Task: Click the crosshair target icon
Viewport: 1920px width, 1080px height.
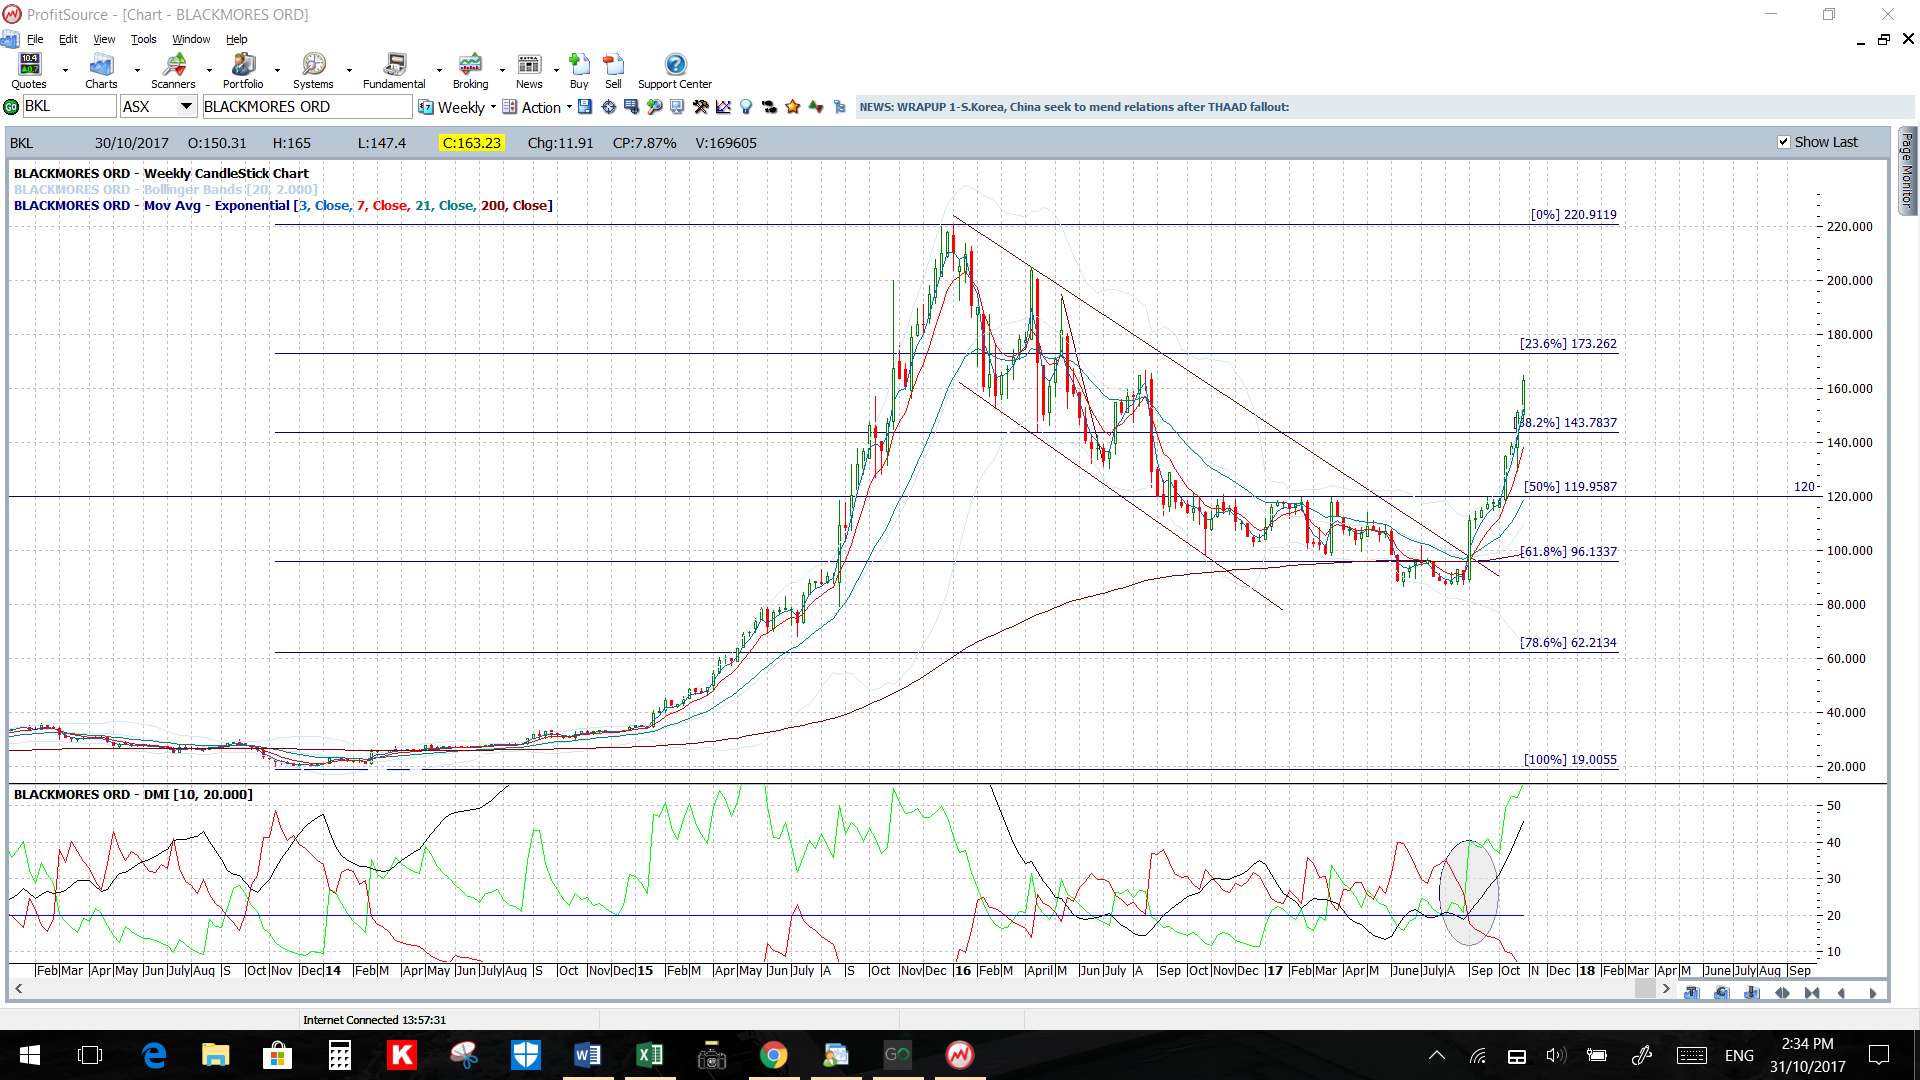Action: pyautogui.click(x=609, y=107)
